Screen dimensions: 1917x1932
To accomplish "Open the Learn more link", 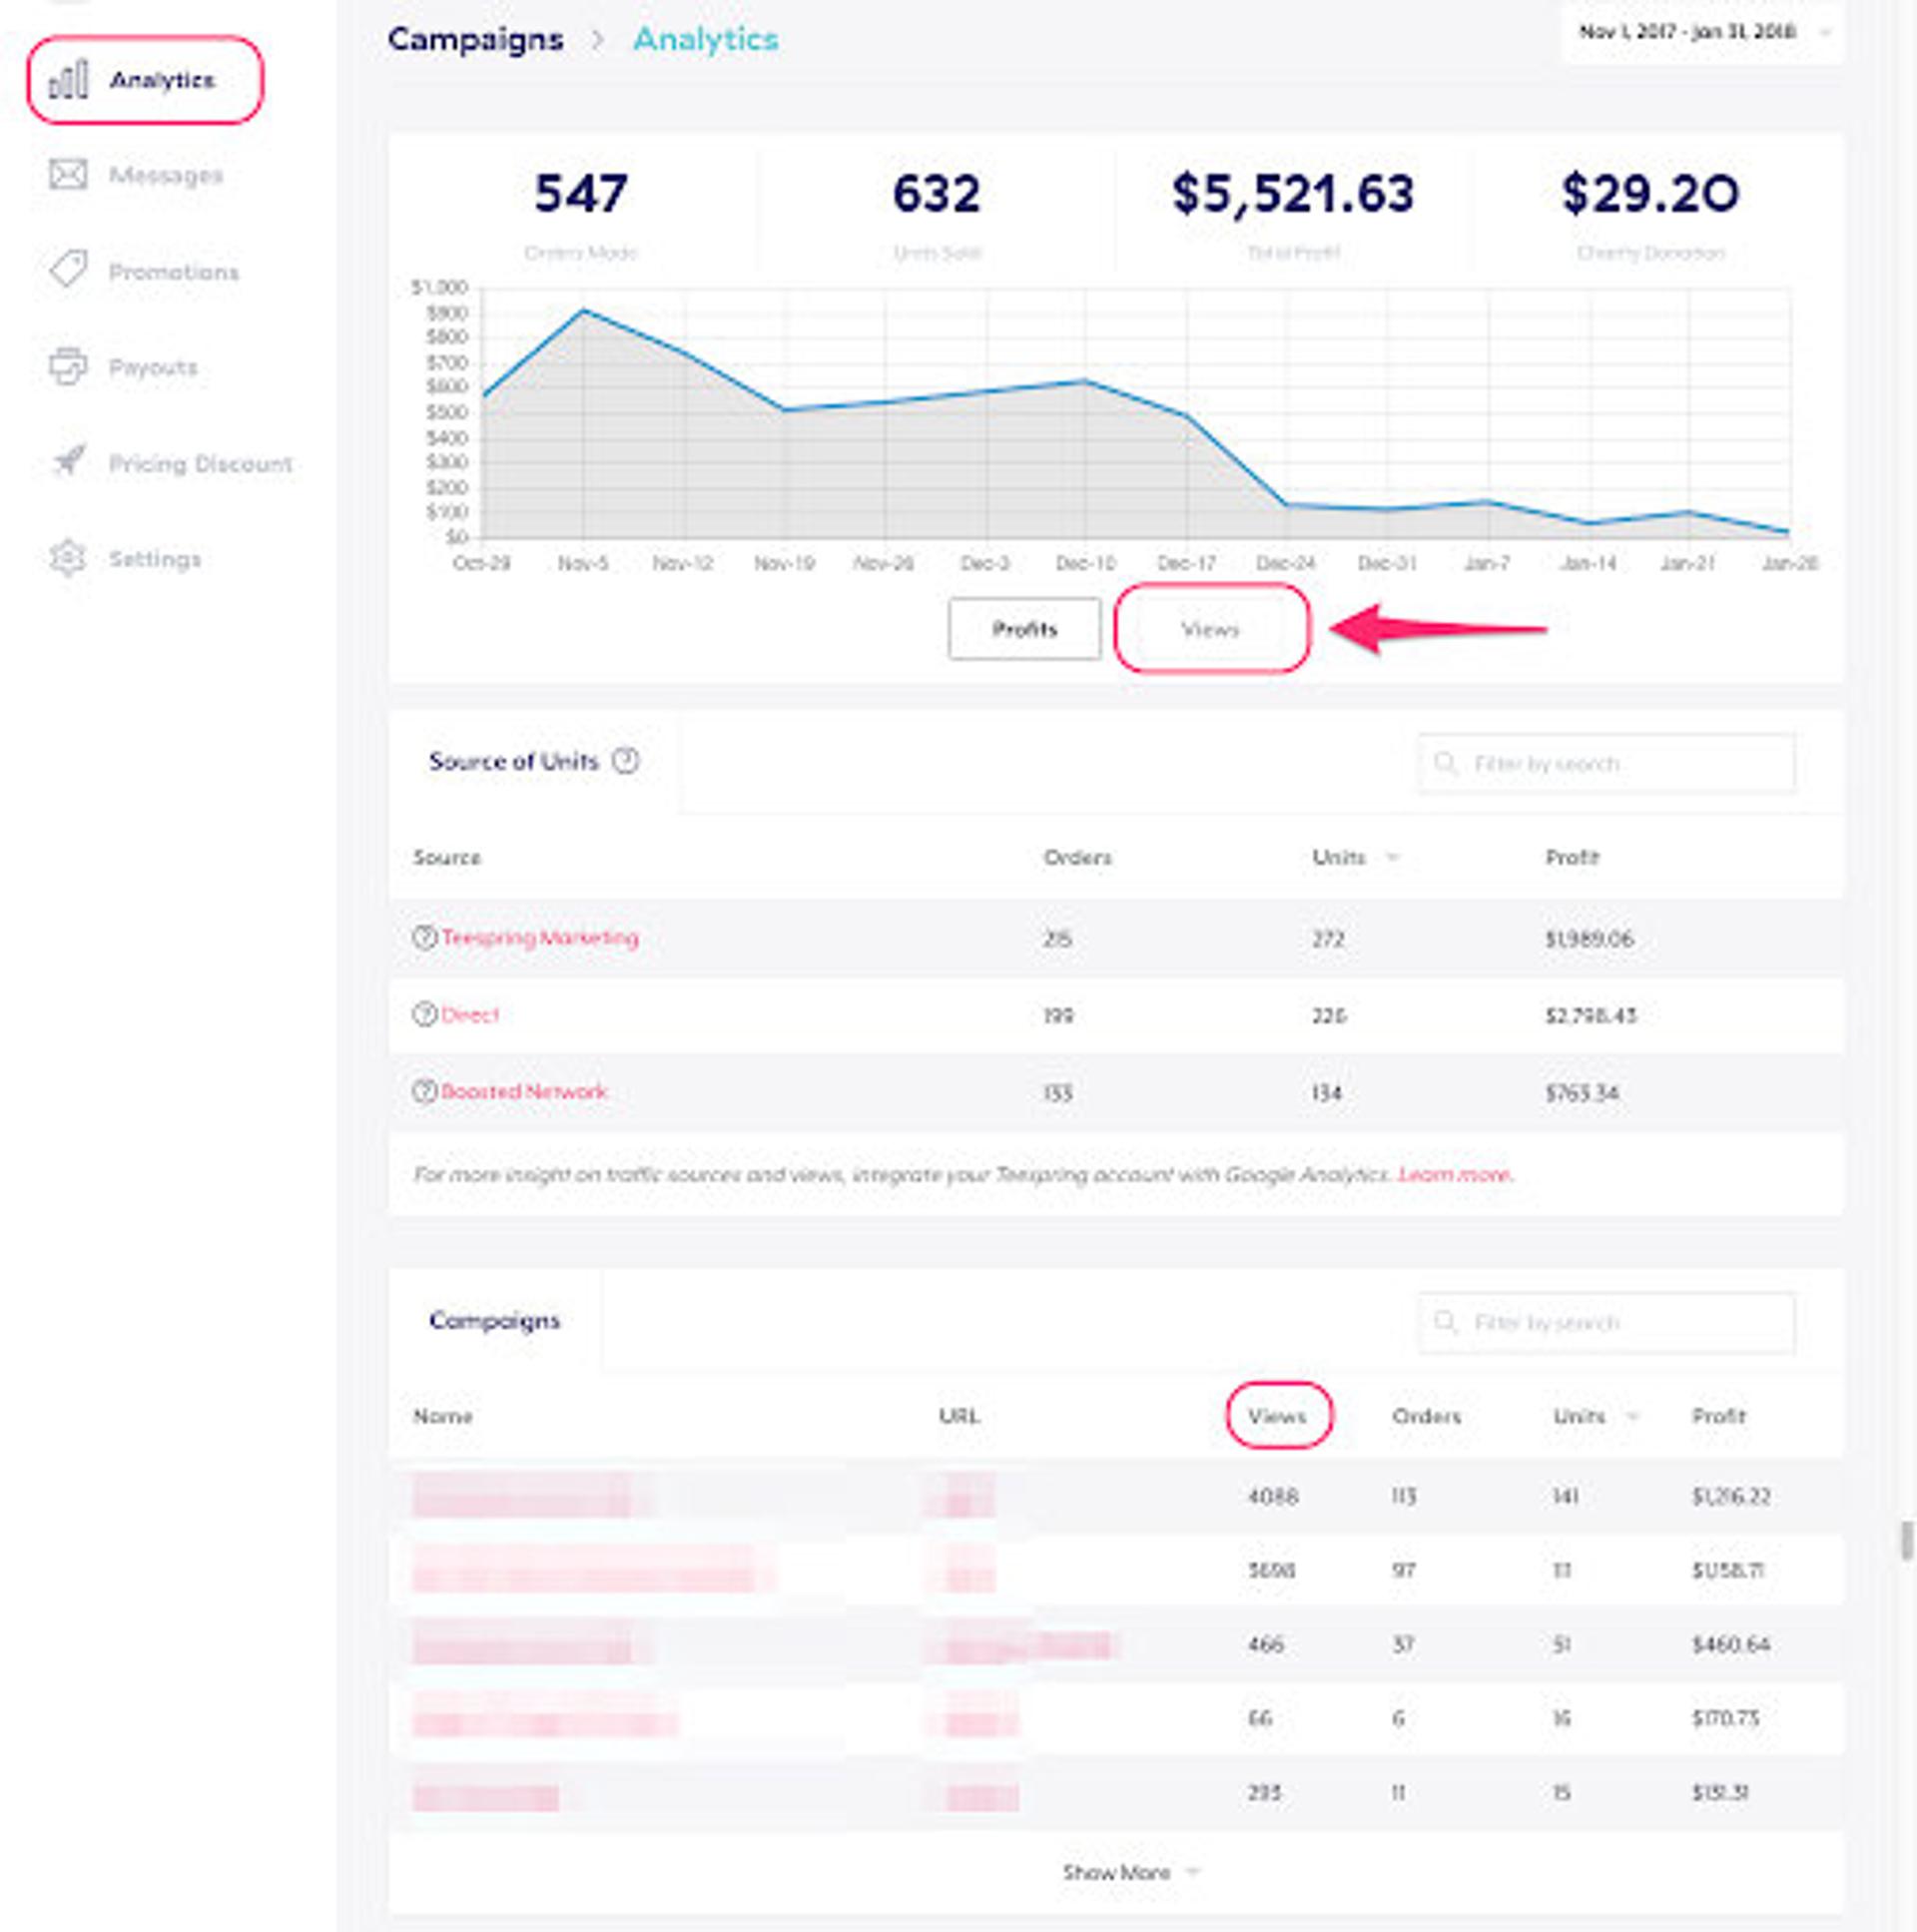I will [1455, 1174].
